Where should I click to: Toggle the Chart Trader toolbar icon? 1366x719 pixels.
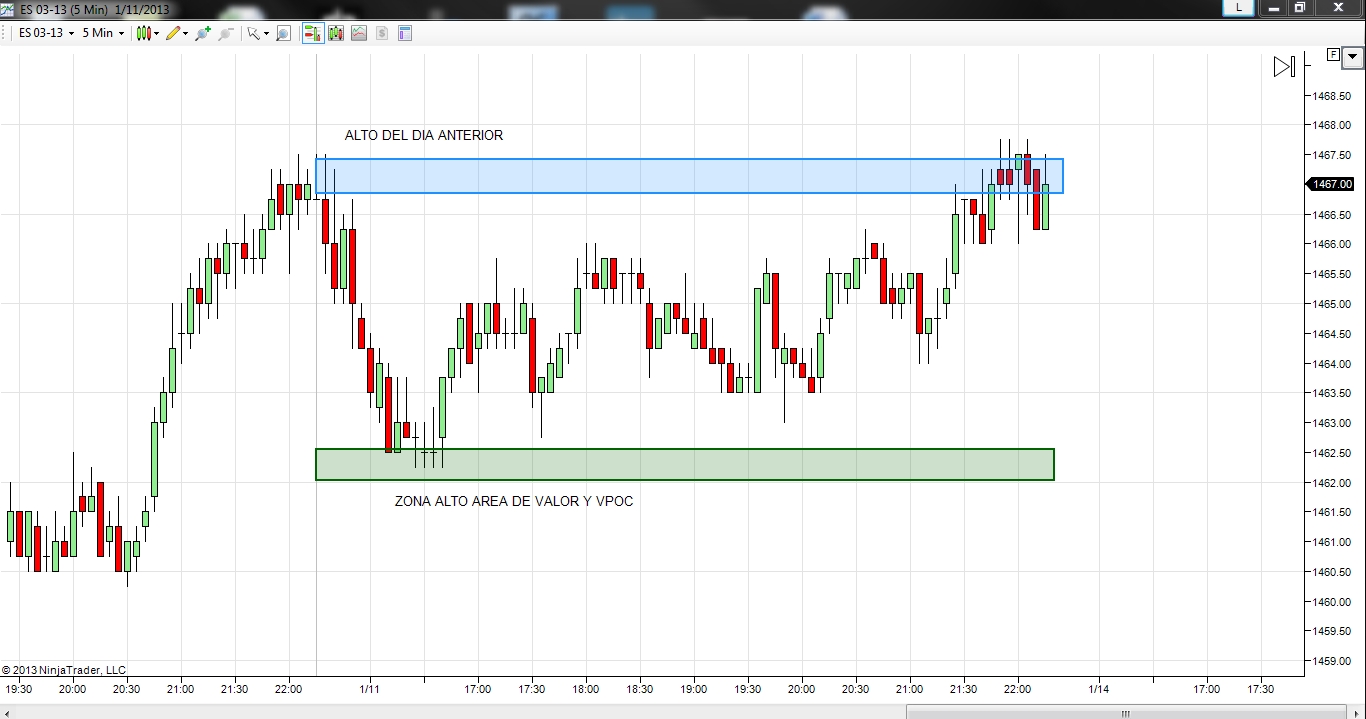(x=313, y=33)
